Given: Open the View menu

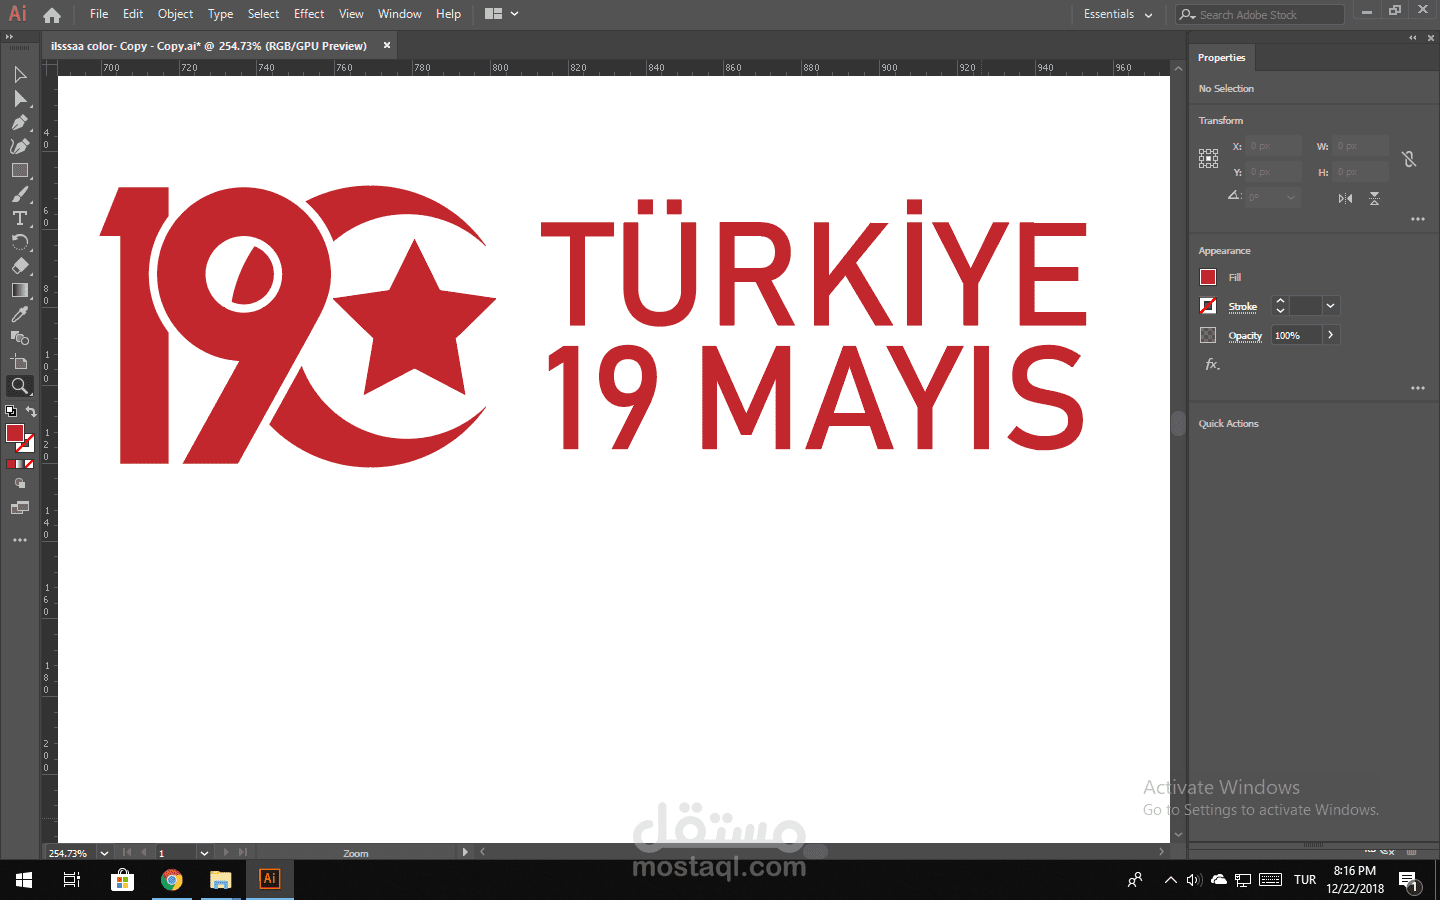Looking at the screenshot, I should click(x=351, y=14).
